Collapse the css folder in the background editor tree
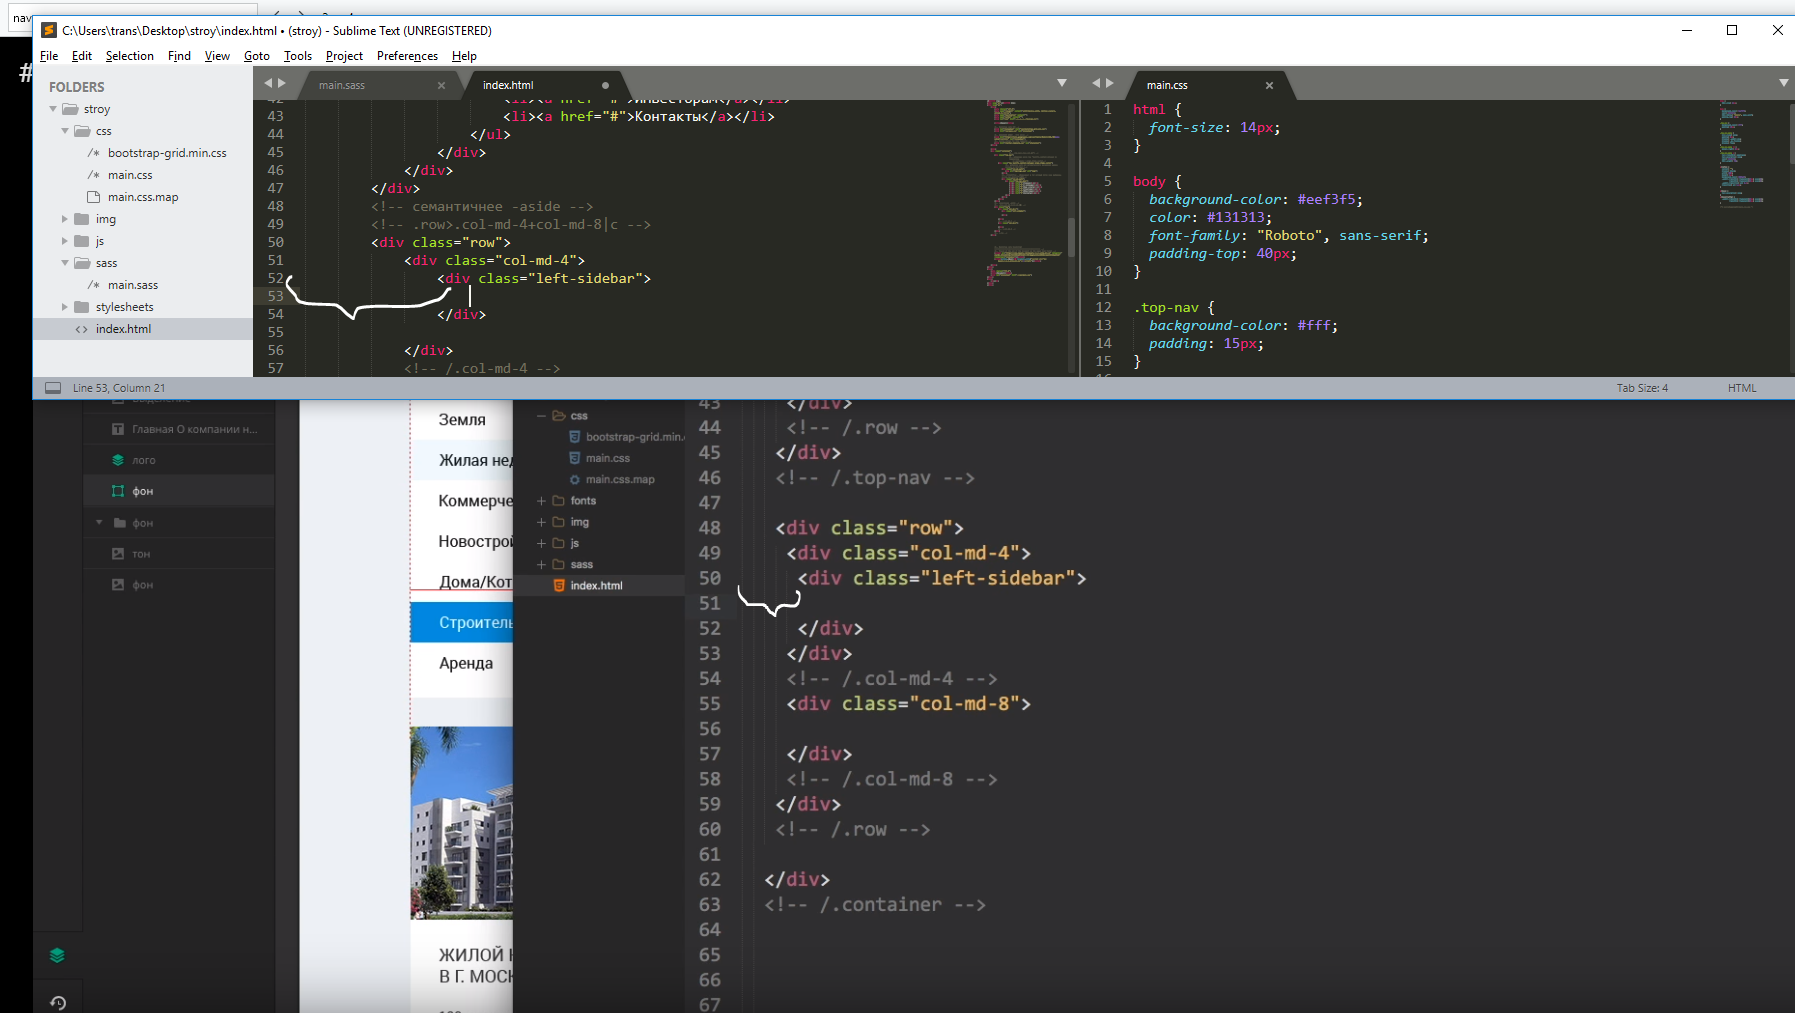1795x1013 pixels. pyautogui.click(x=541, y=416)
